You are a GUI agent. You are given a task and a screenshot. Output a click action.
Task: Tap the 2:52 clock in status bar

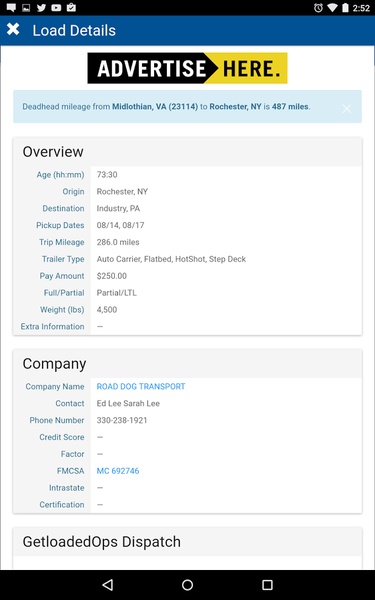pos(361,8)
